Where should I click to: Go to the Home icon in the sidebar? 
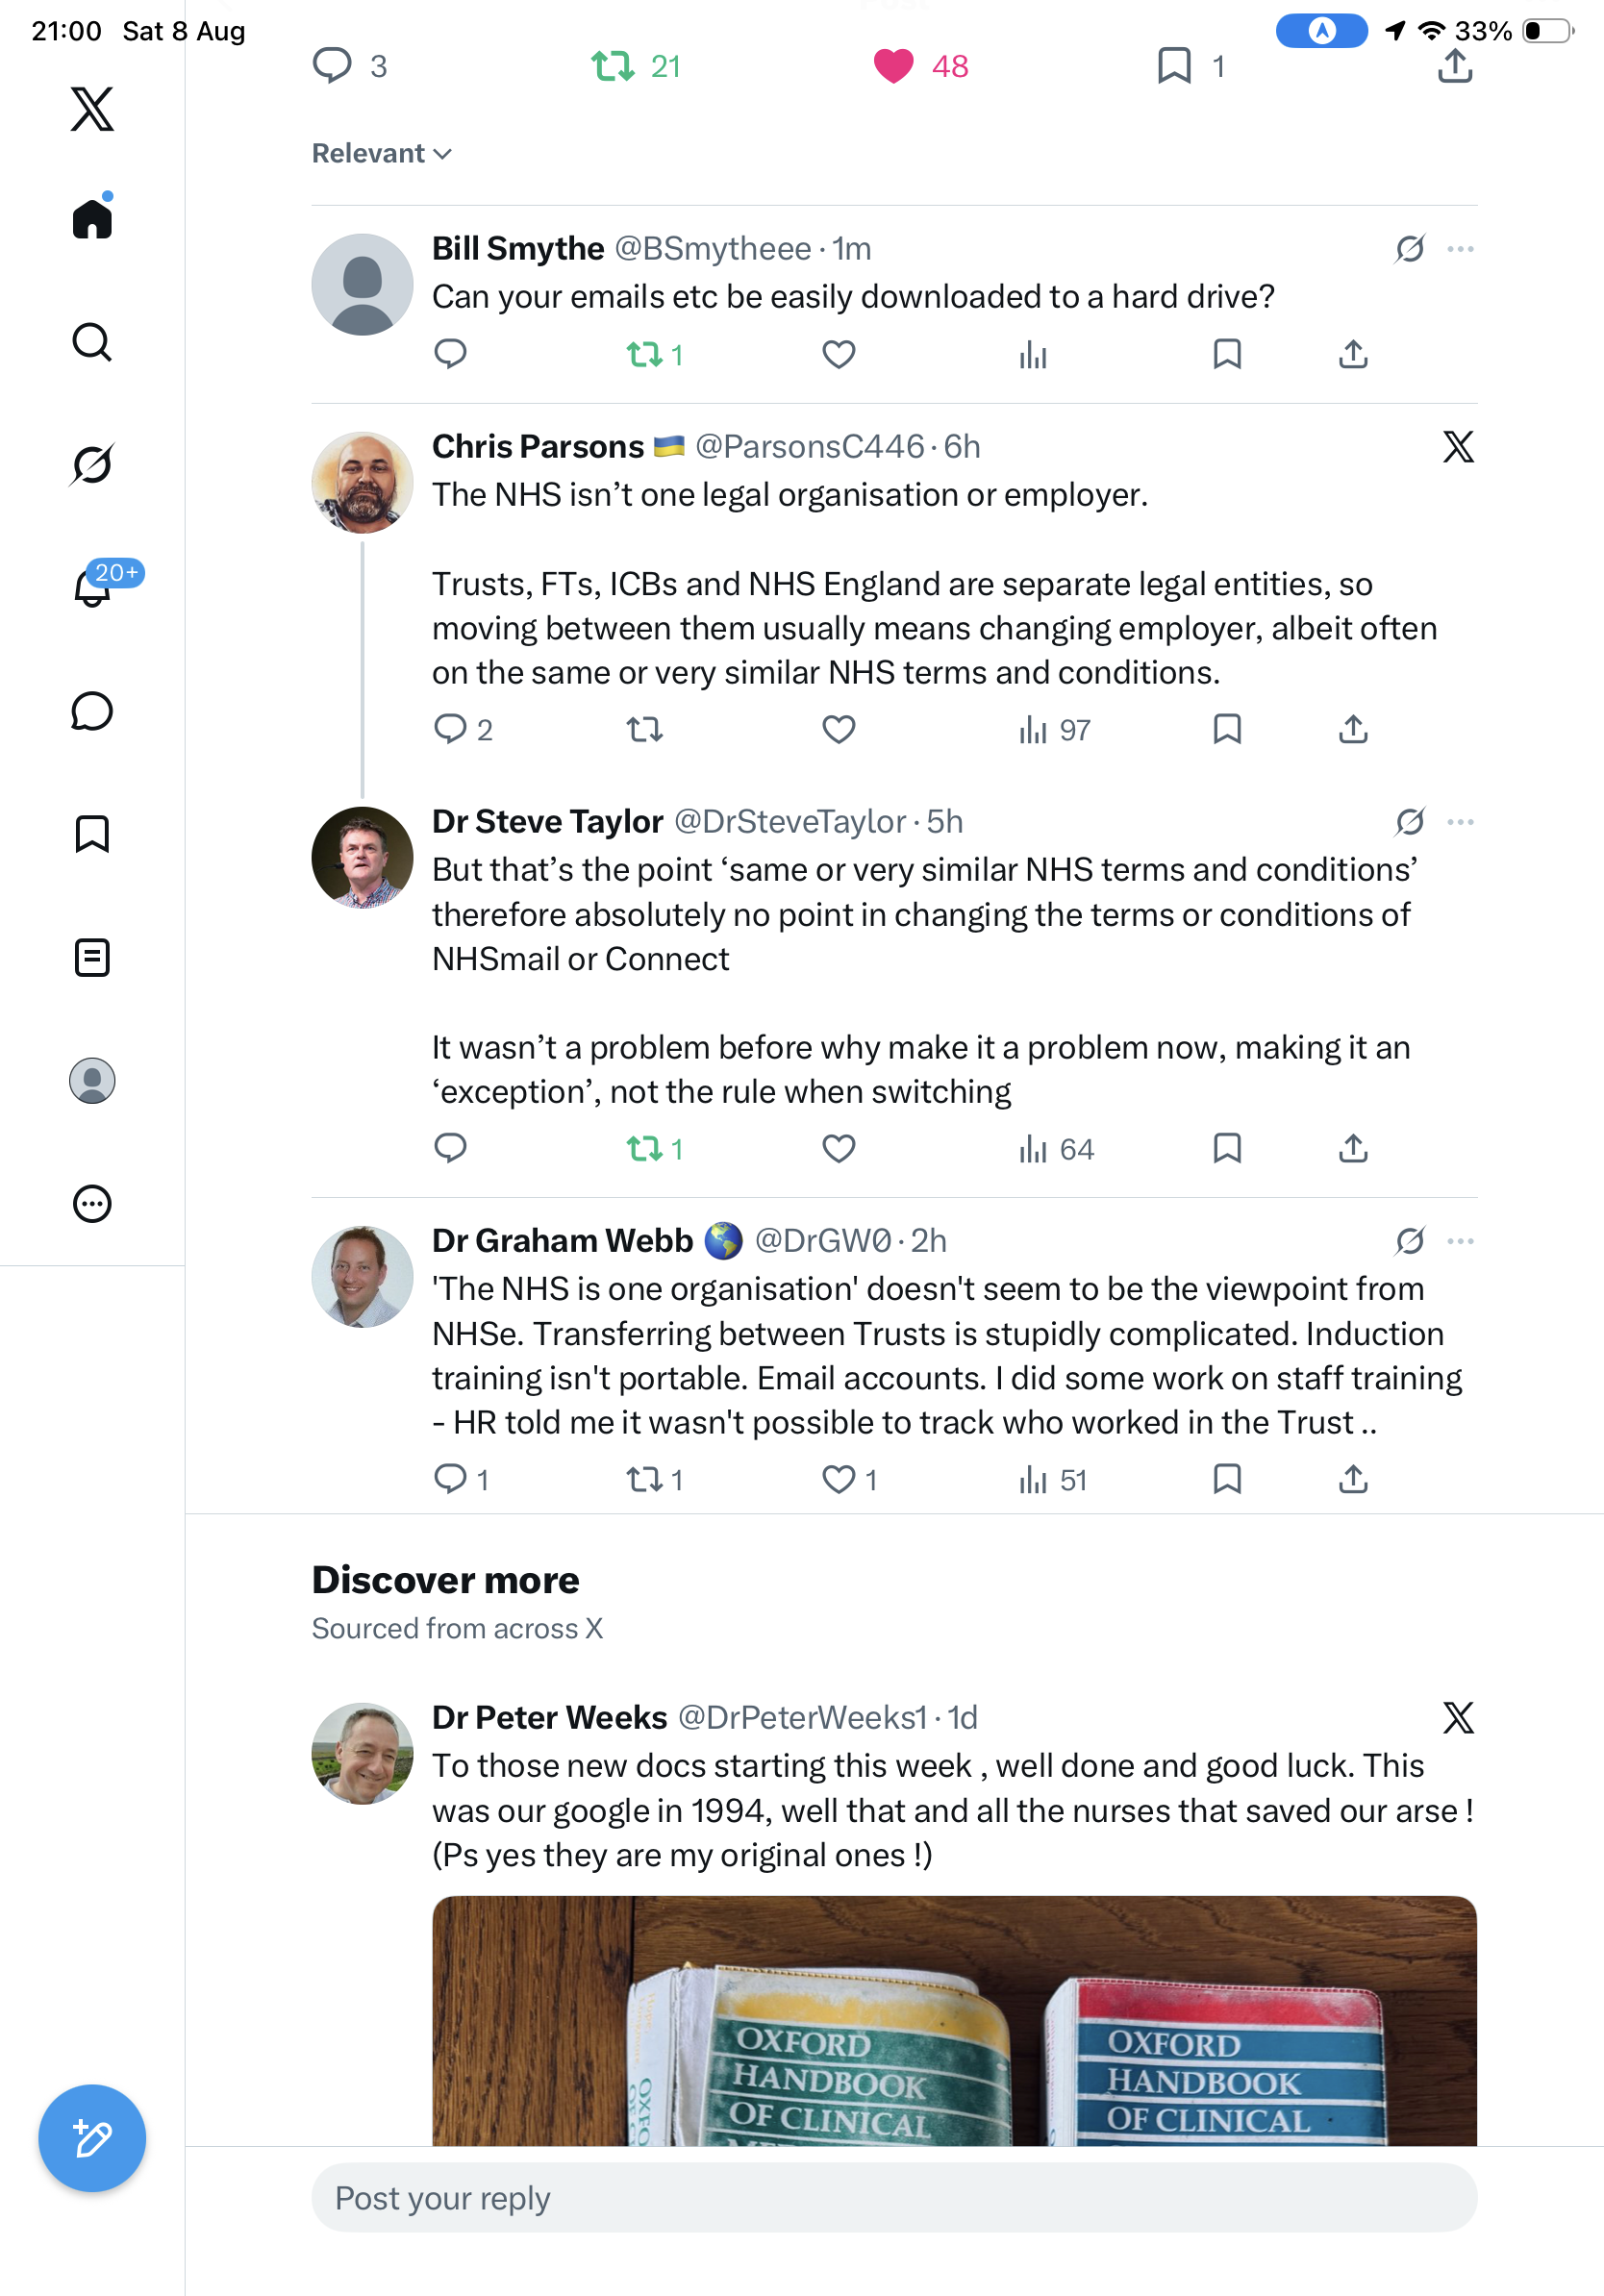click(92, 217)
